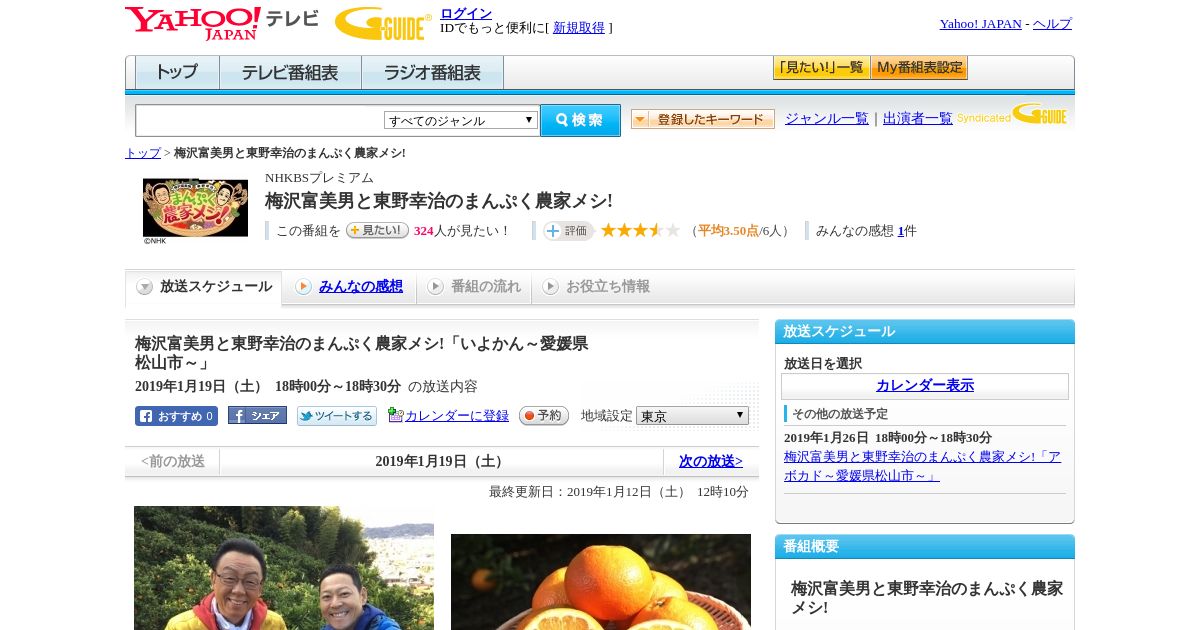Open the 出演者一覧 link
This screenshot has height=630, width=1200.
click(x=918, y=118)
